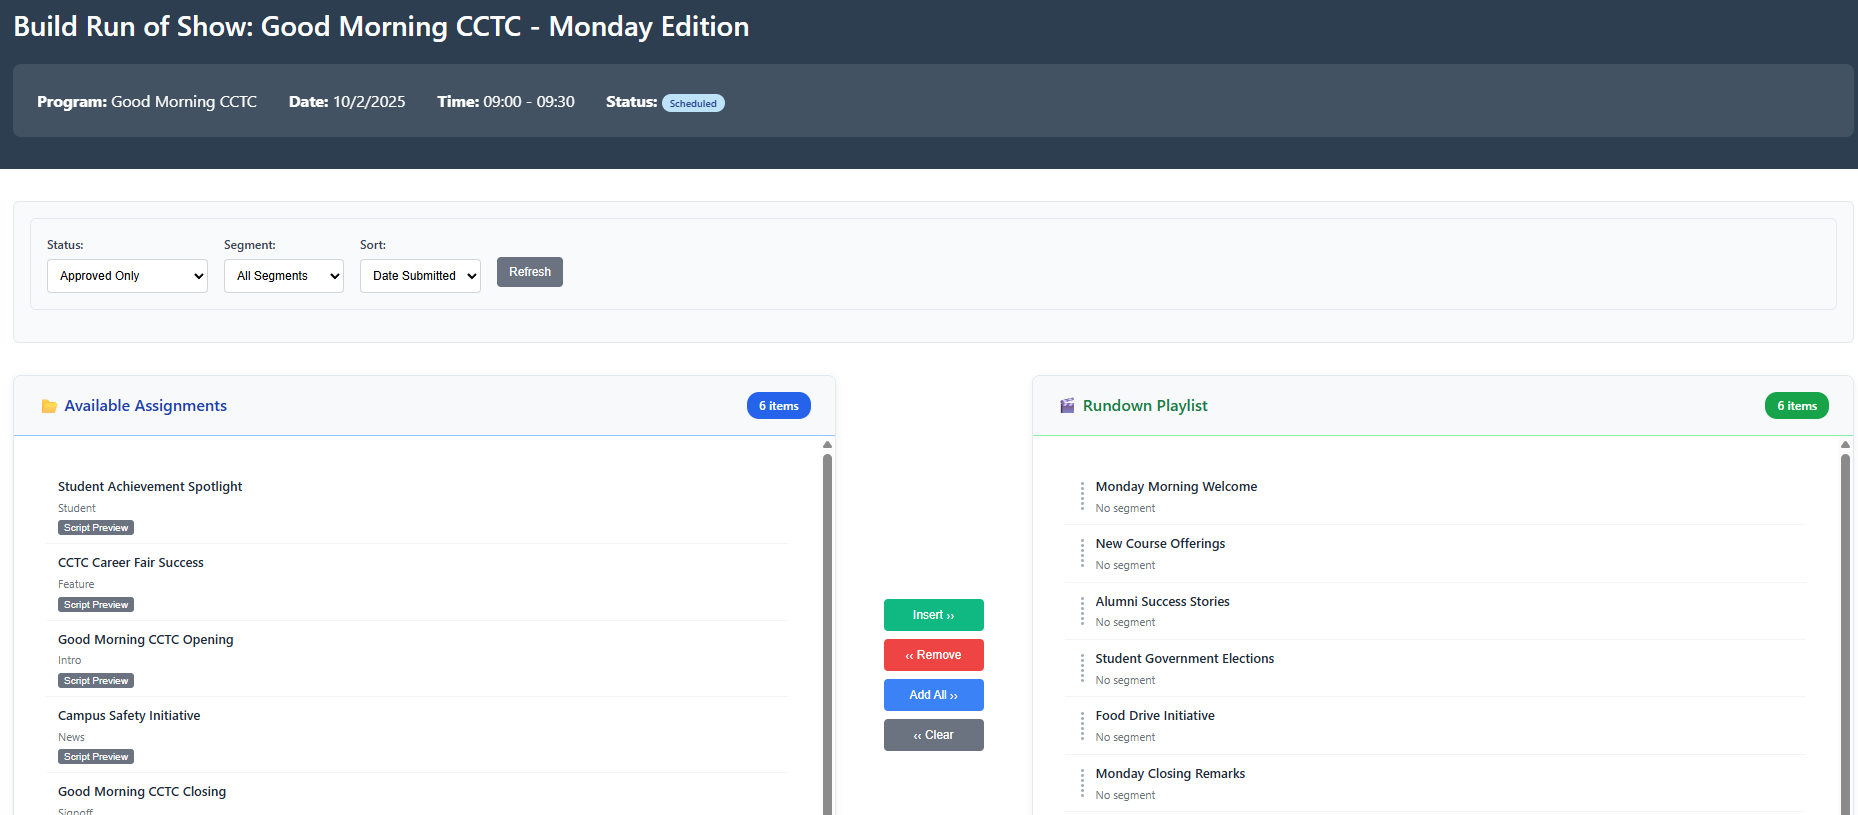Open the Sort by dropdown
1858x815 pixels.
coord(420,276)
